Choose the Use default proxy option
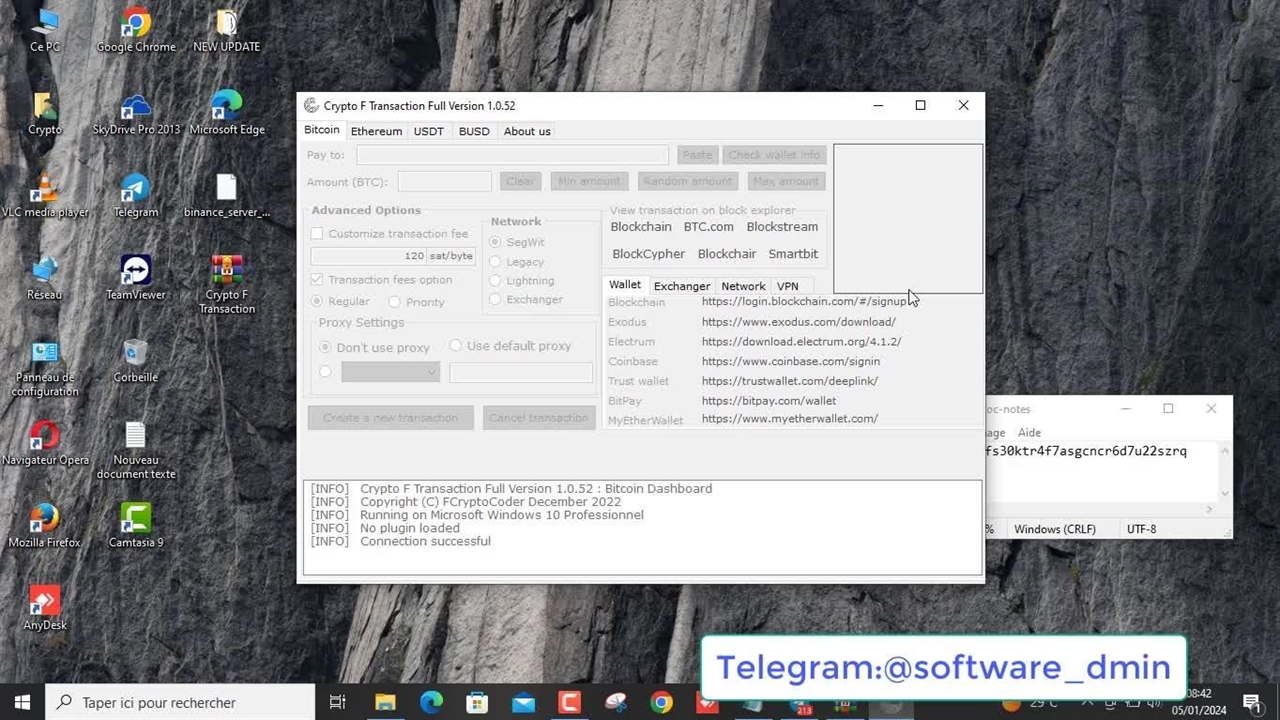The width and height of the screenshot is (1280, 720). (456, 346)
